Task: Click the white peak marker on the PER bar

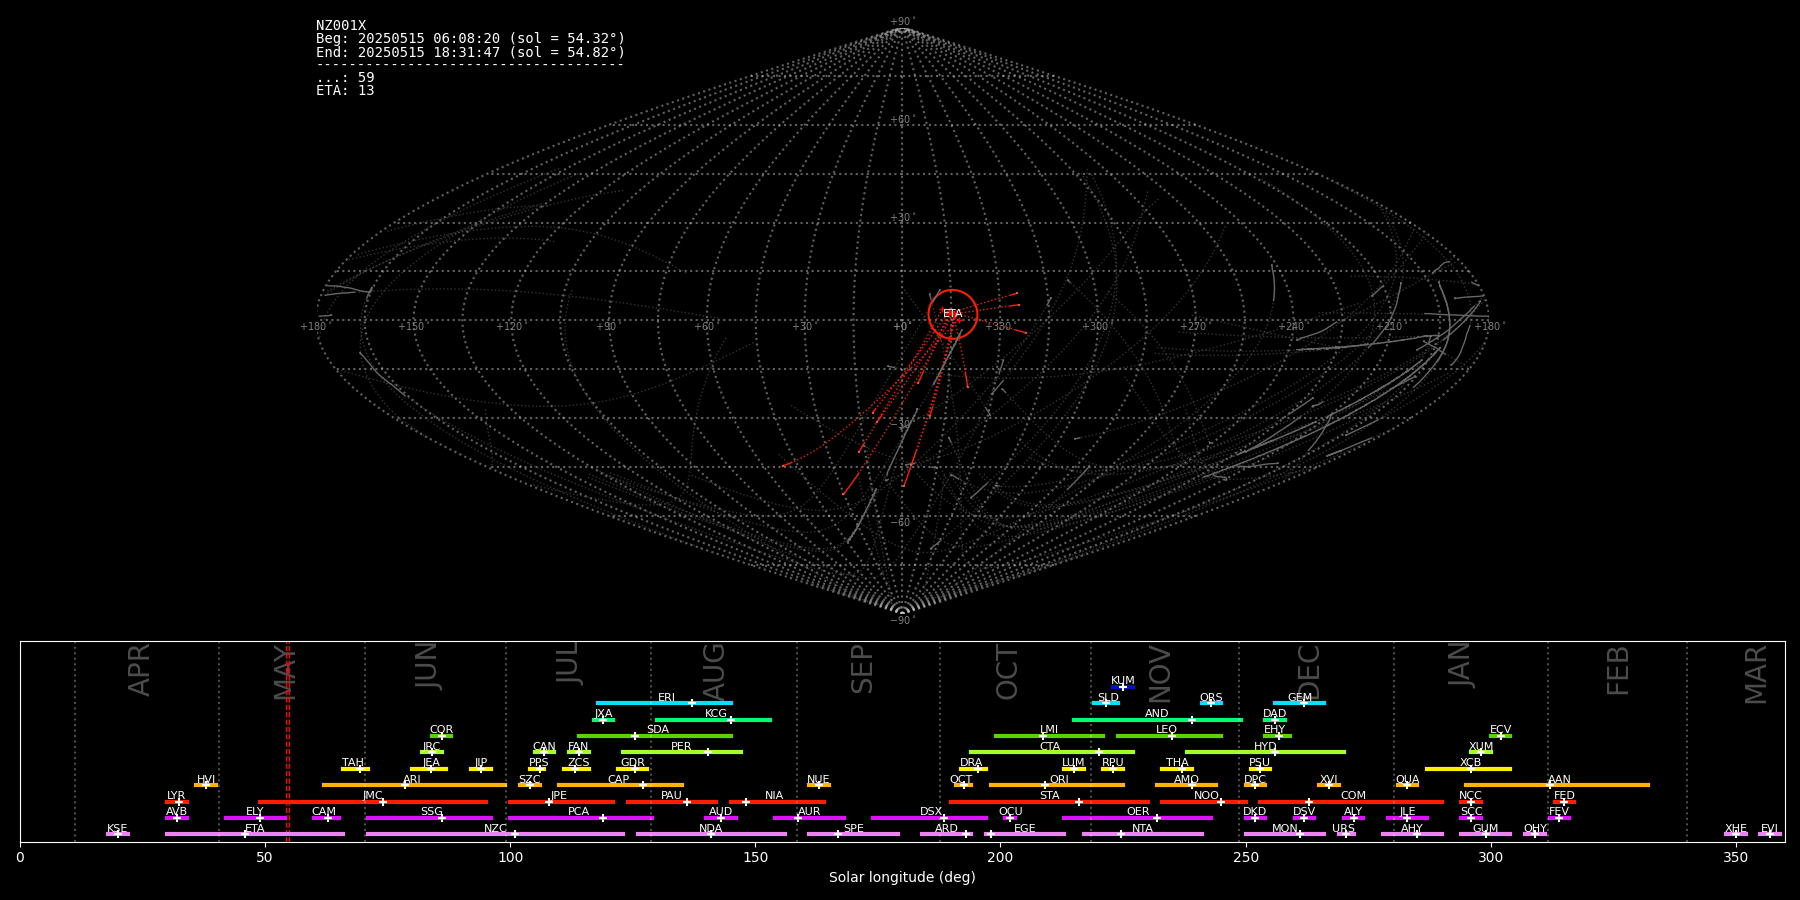Action: pos(708,752)
